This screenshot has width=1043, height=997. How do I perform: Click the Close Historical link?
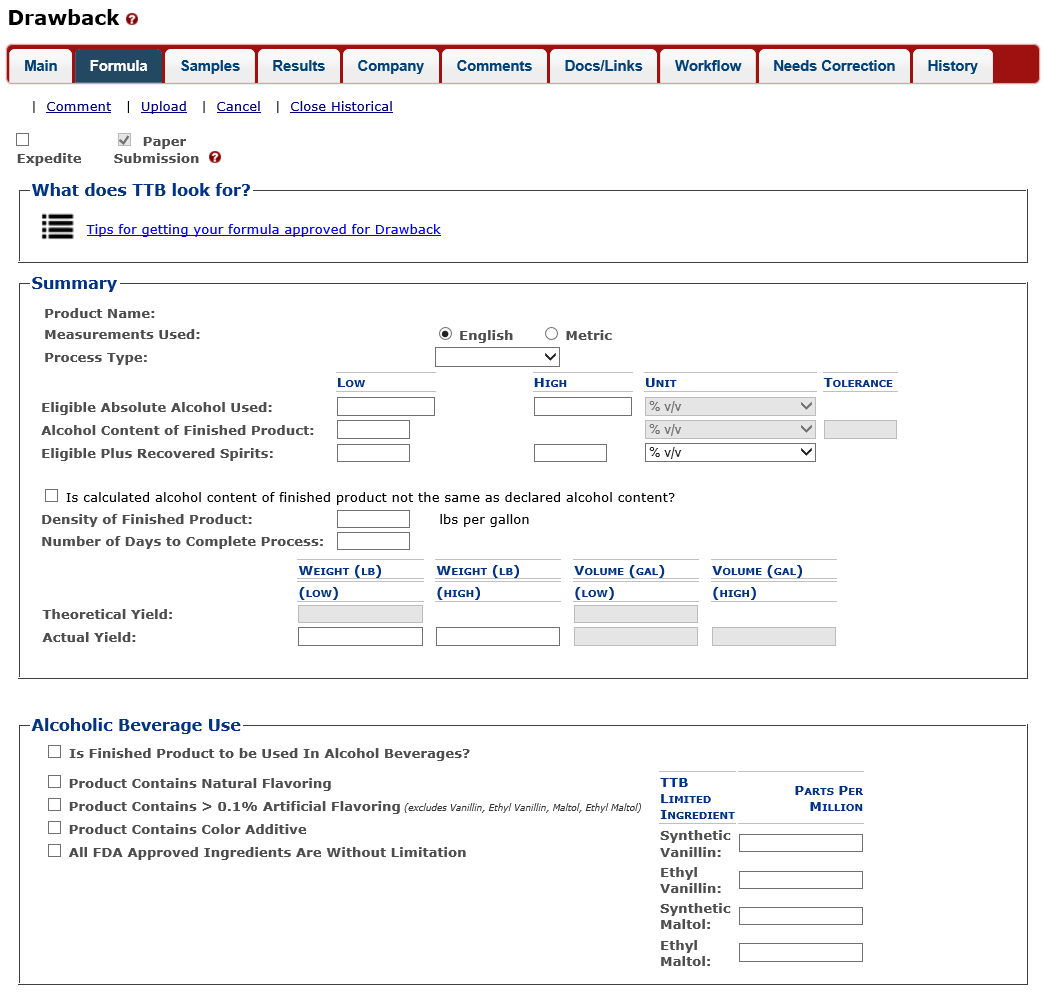click(341, 106)
